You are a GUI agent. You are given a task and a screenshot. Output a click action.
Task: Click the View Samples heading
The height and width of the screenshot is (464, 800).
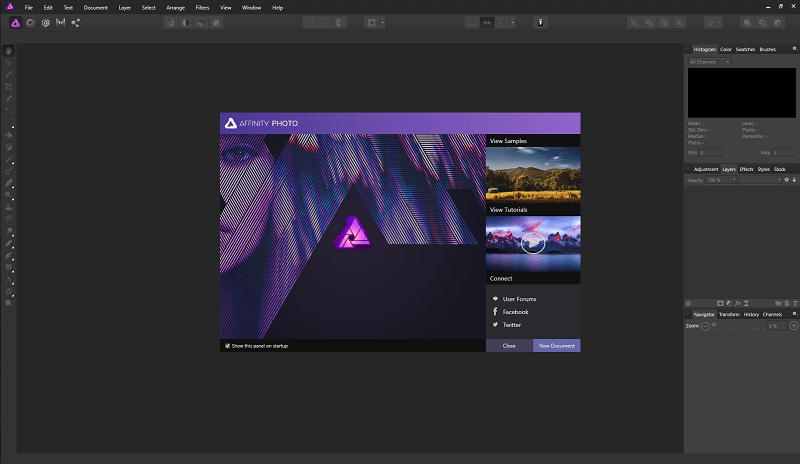pos(508,141)
